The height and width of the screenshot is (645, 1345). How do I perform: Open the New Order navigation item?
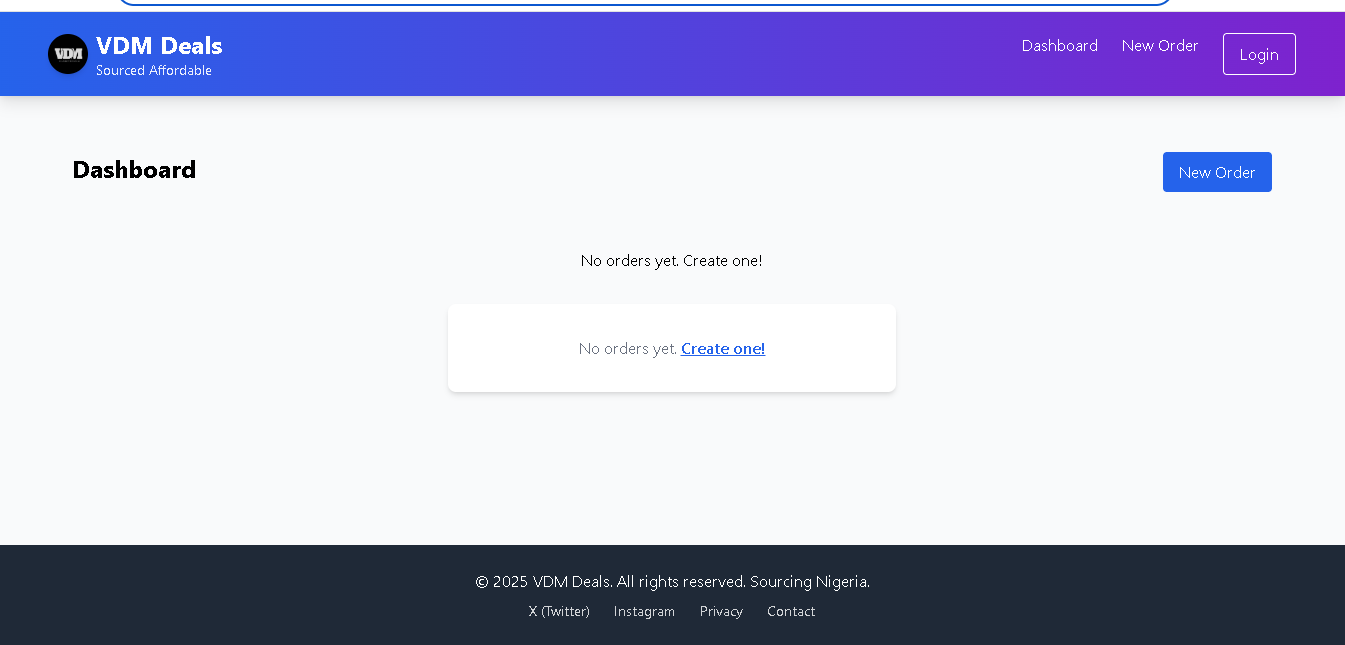point(1160,46)
